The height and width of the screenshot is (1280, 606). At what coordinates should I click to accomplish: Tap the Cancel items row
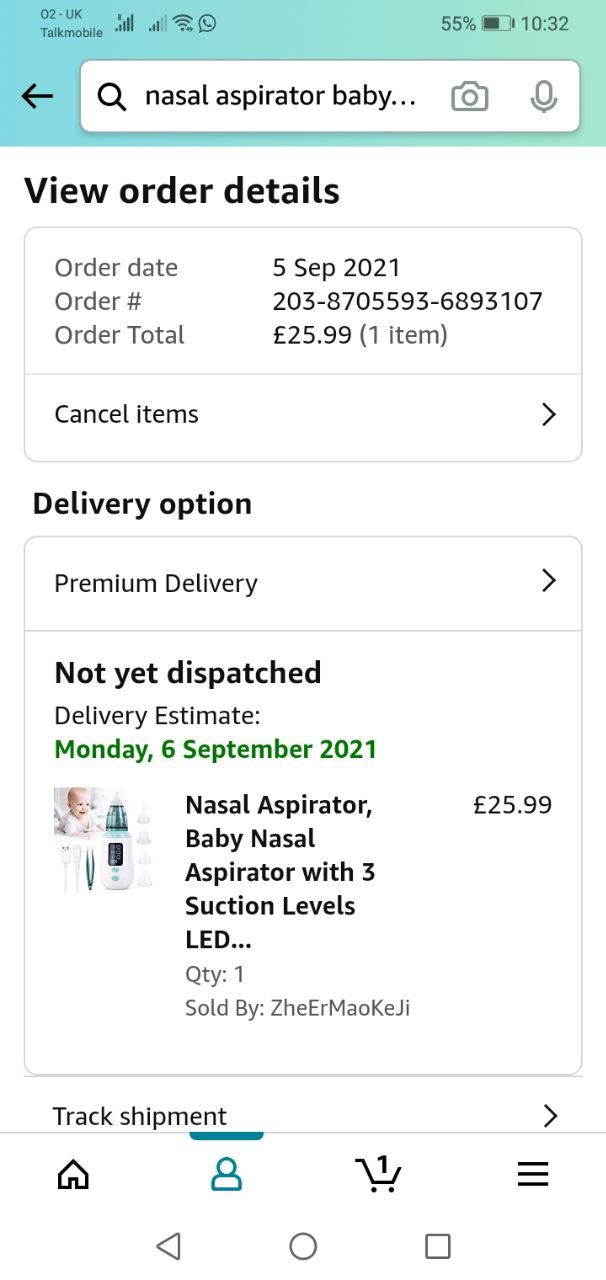tap(127, 414)
